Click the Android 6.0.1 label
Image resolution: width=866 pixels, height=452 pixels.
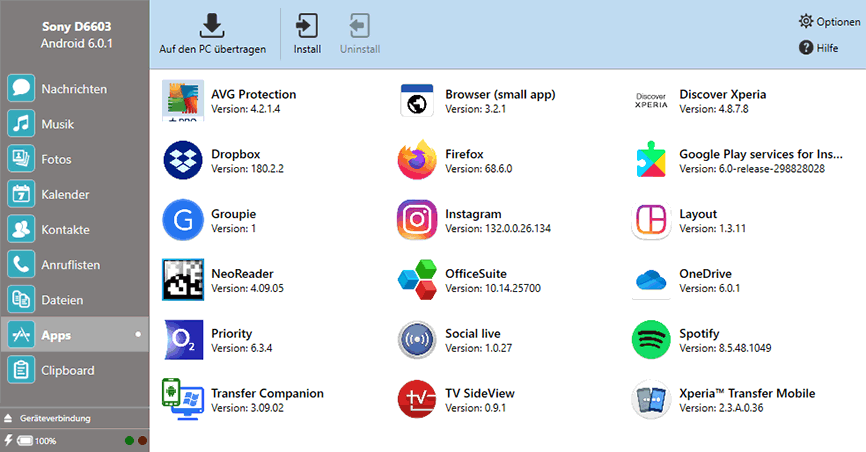click(x=77, y=44)
